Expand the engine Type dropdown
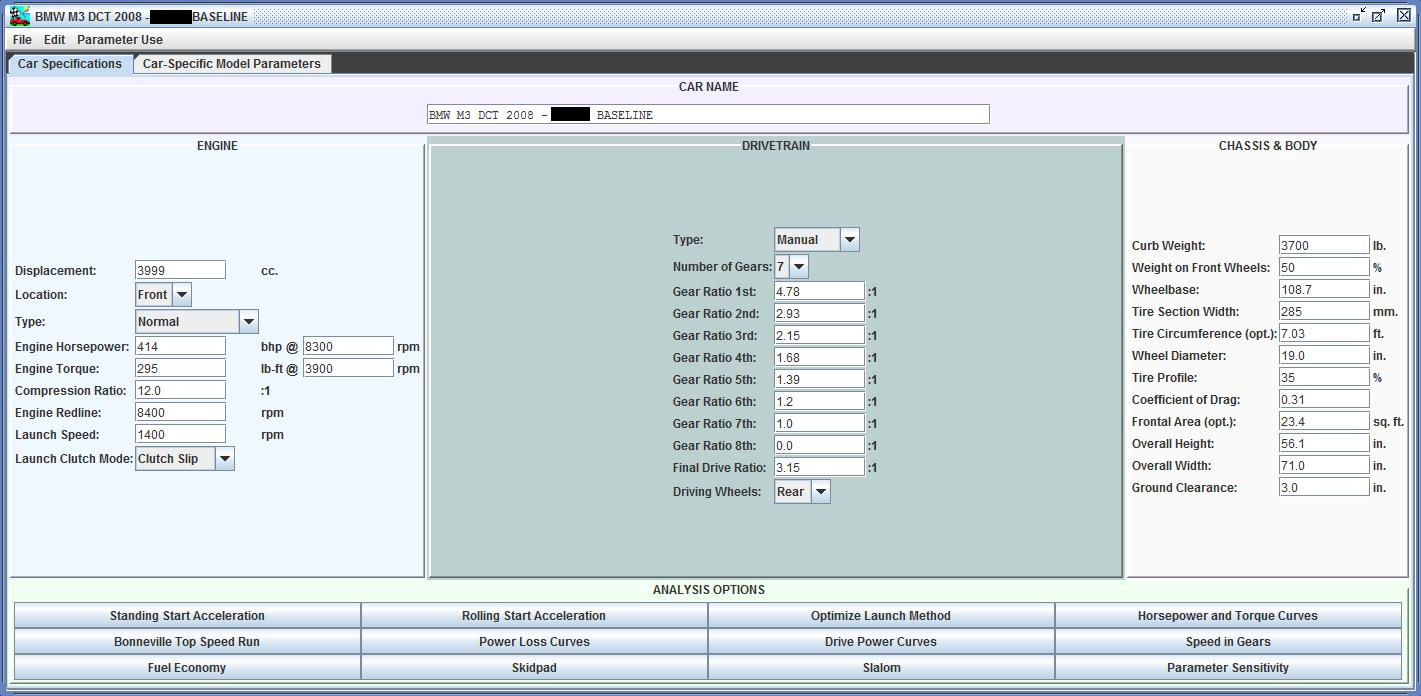Viewport: 1421px width, 696px height. [x=248, y=322]
